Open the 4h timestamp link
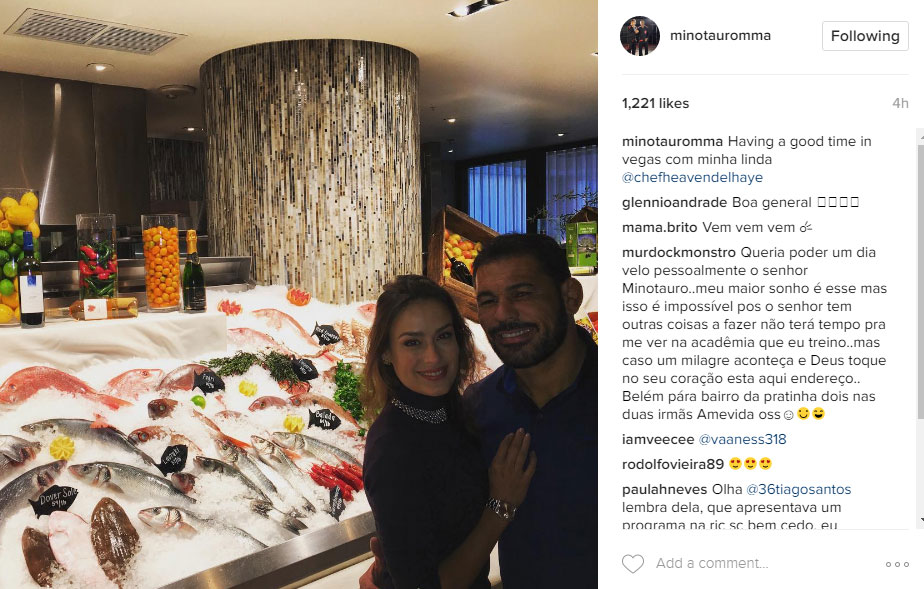 pos(900,103)
